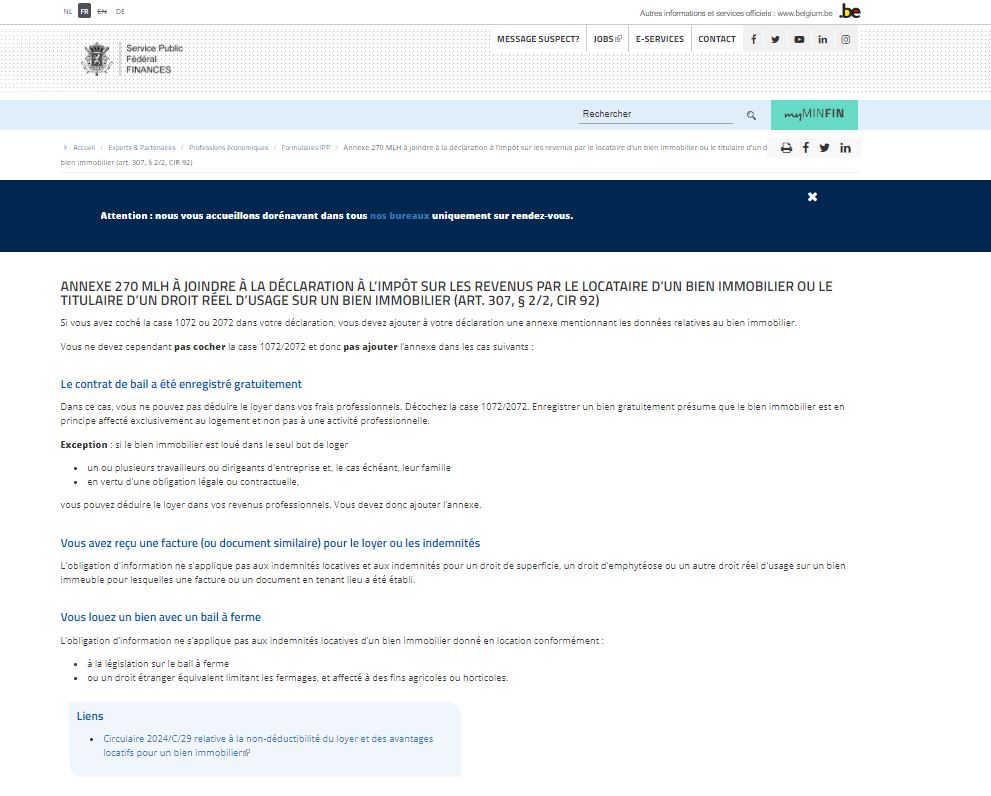Switch site language to DE
The height and width of the screenshot is (796, 991).
point(119,11)
